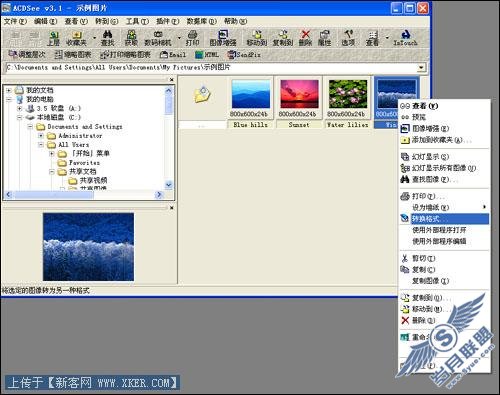Collapse the Documents and Settings node

[x=30, y=127]
